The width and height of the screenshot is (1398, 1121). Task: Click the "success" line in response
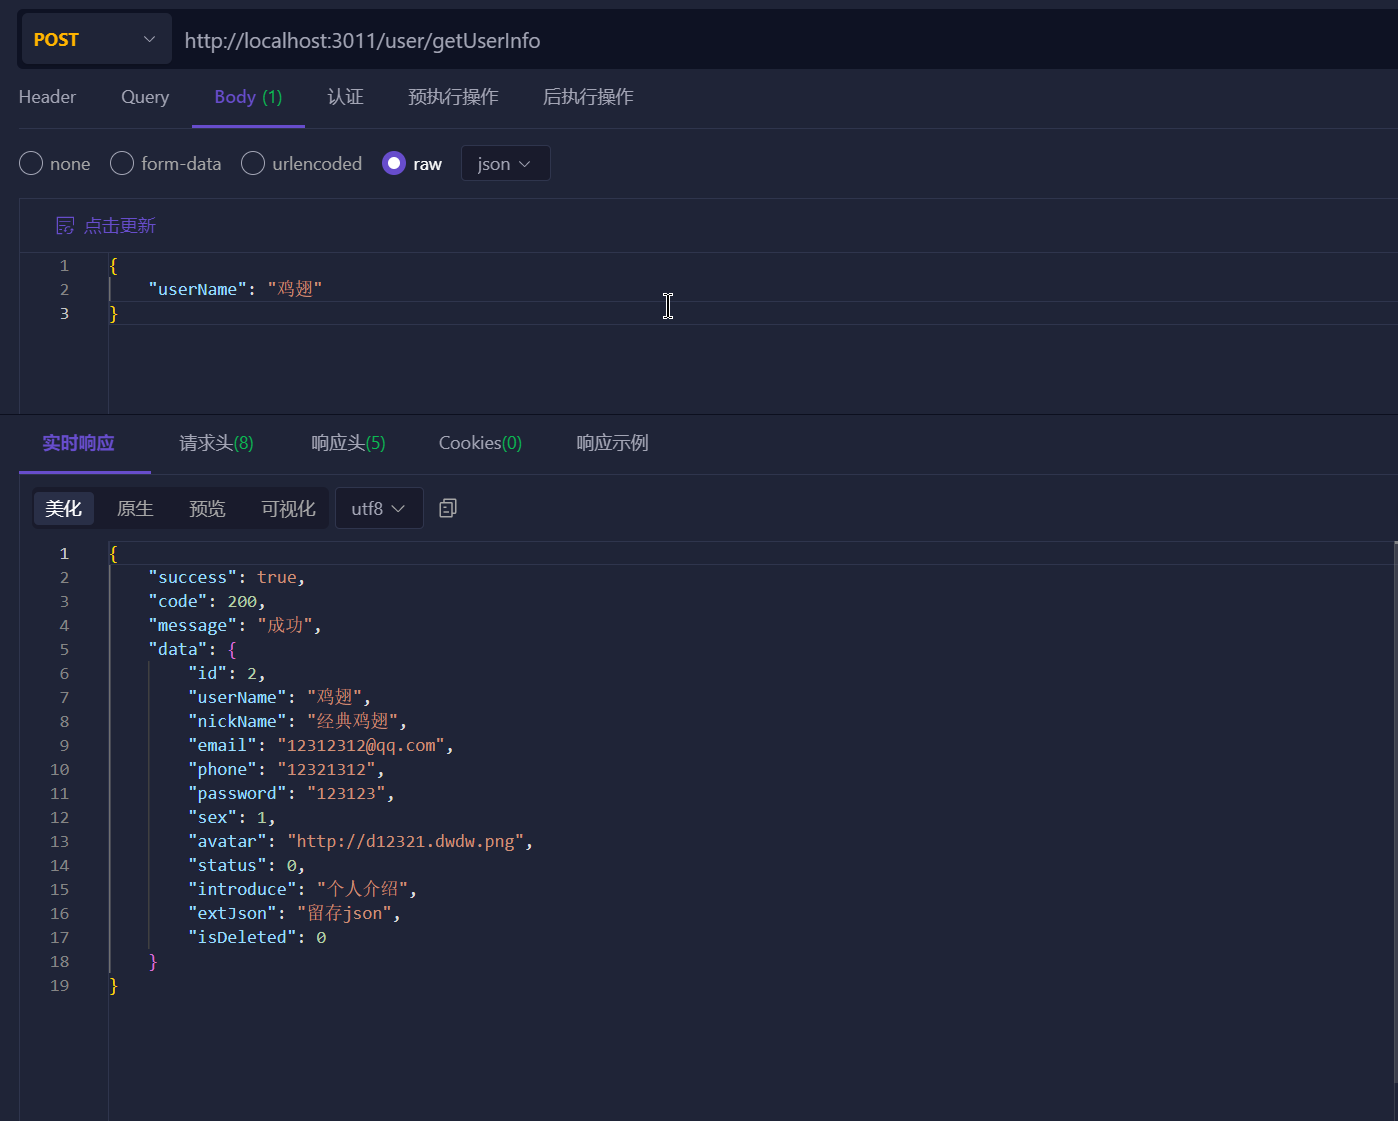tap(227, 577)
